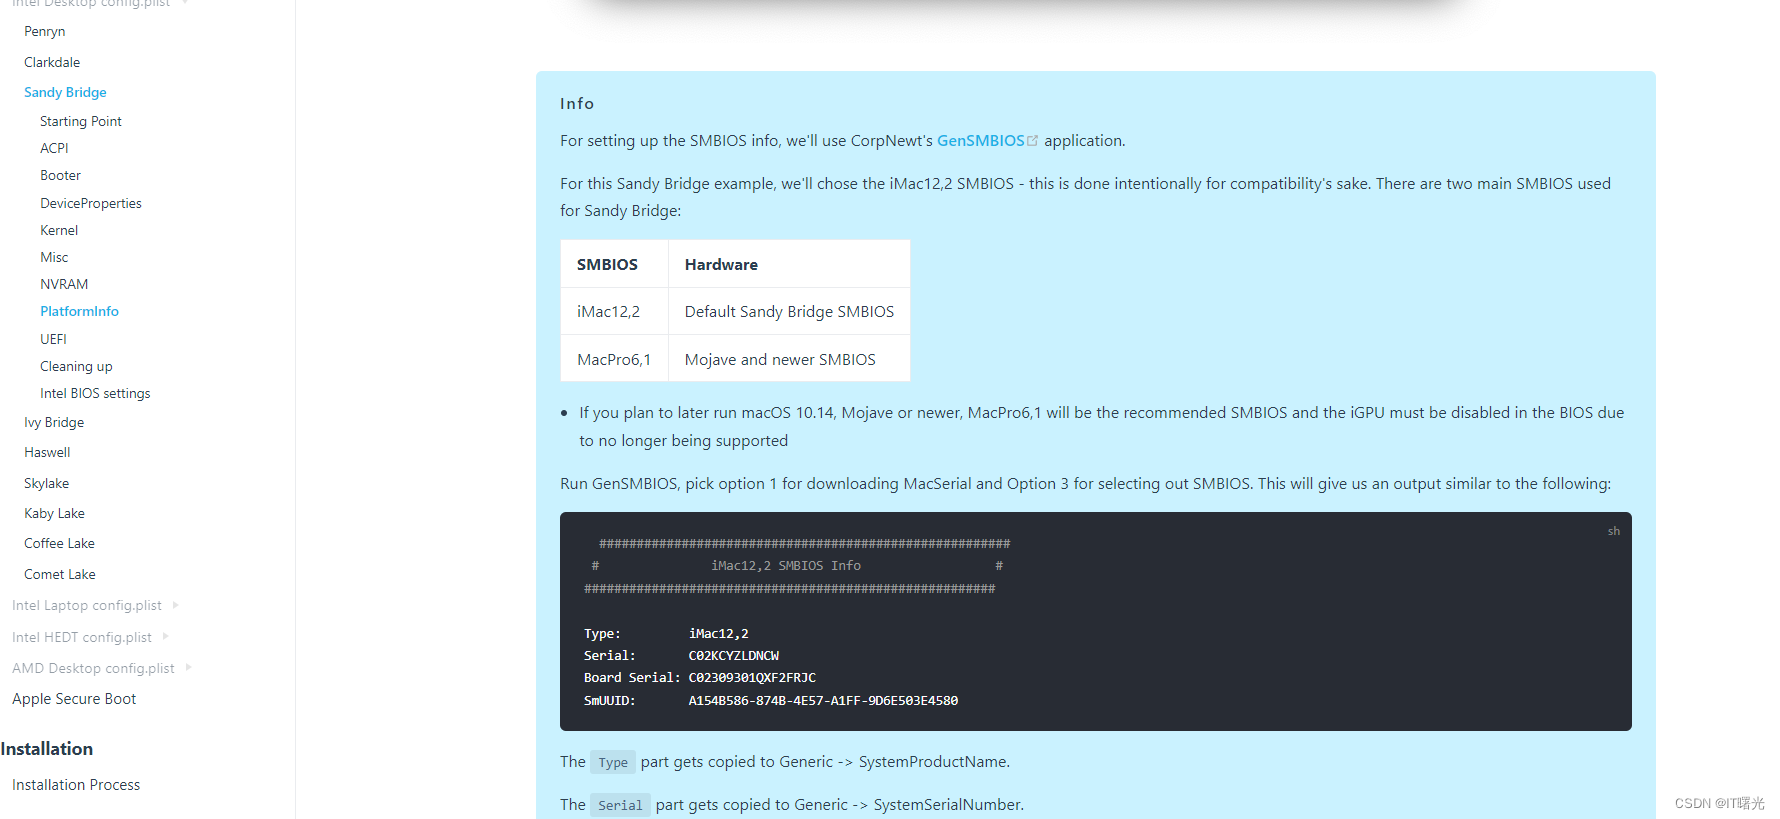This screenshot has height=819, width=1780.
Task: Jump to the NVRAM section
Action: point(64,284)
